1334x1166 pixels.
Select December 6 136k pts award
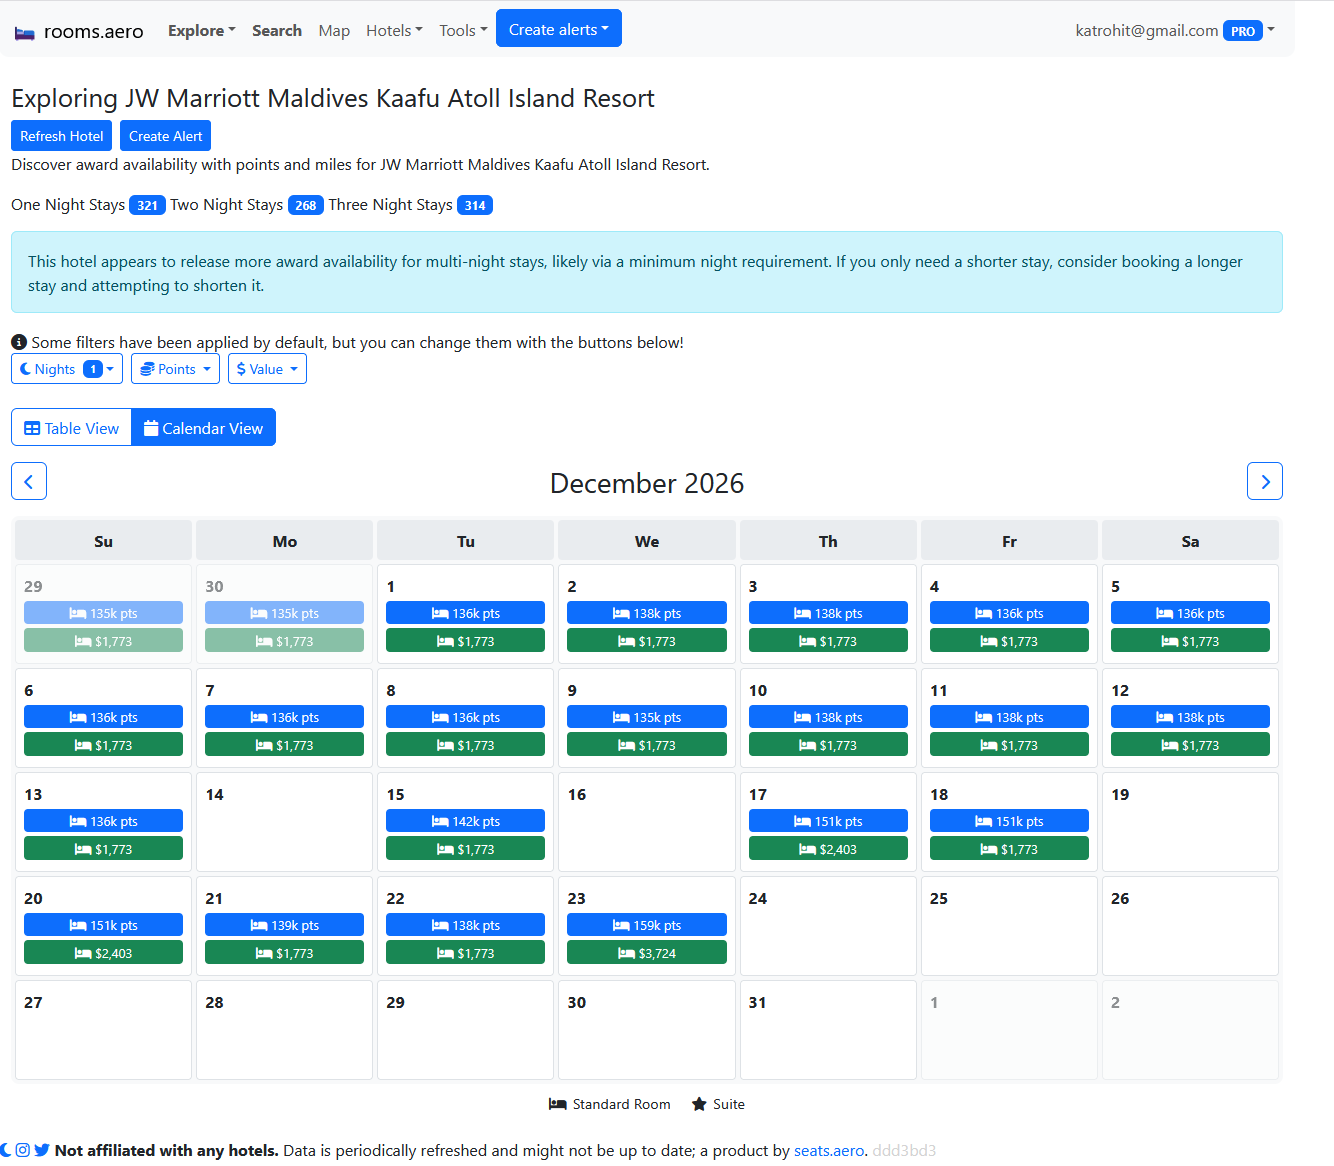(x=103, y=717)
